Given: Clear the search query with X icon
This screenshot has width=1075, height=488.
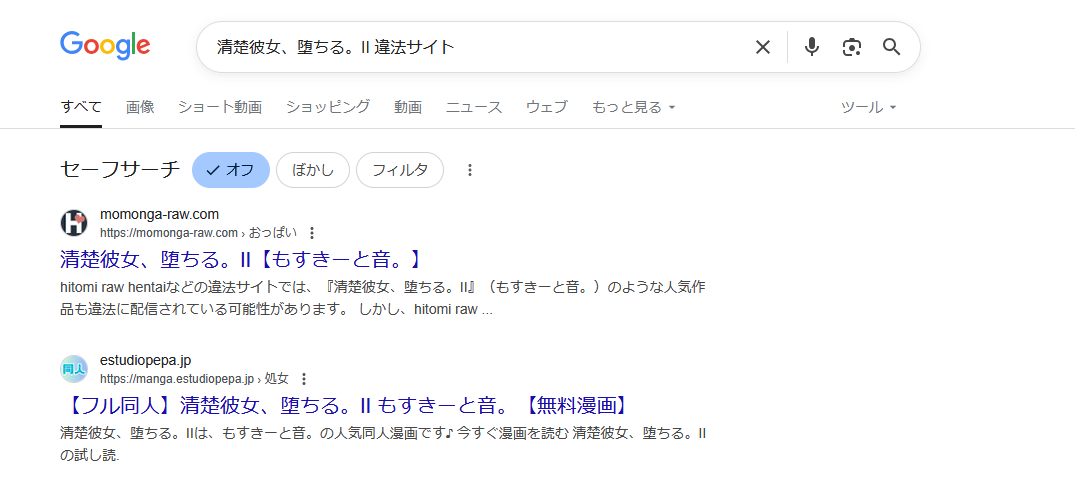Looking at the screenshot, I should pyautogui.click(x=762, y=47).
